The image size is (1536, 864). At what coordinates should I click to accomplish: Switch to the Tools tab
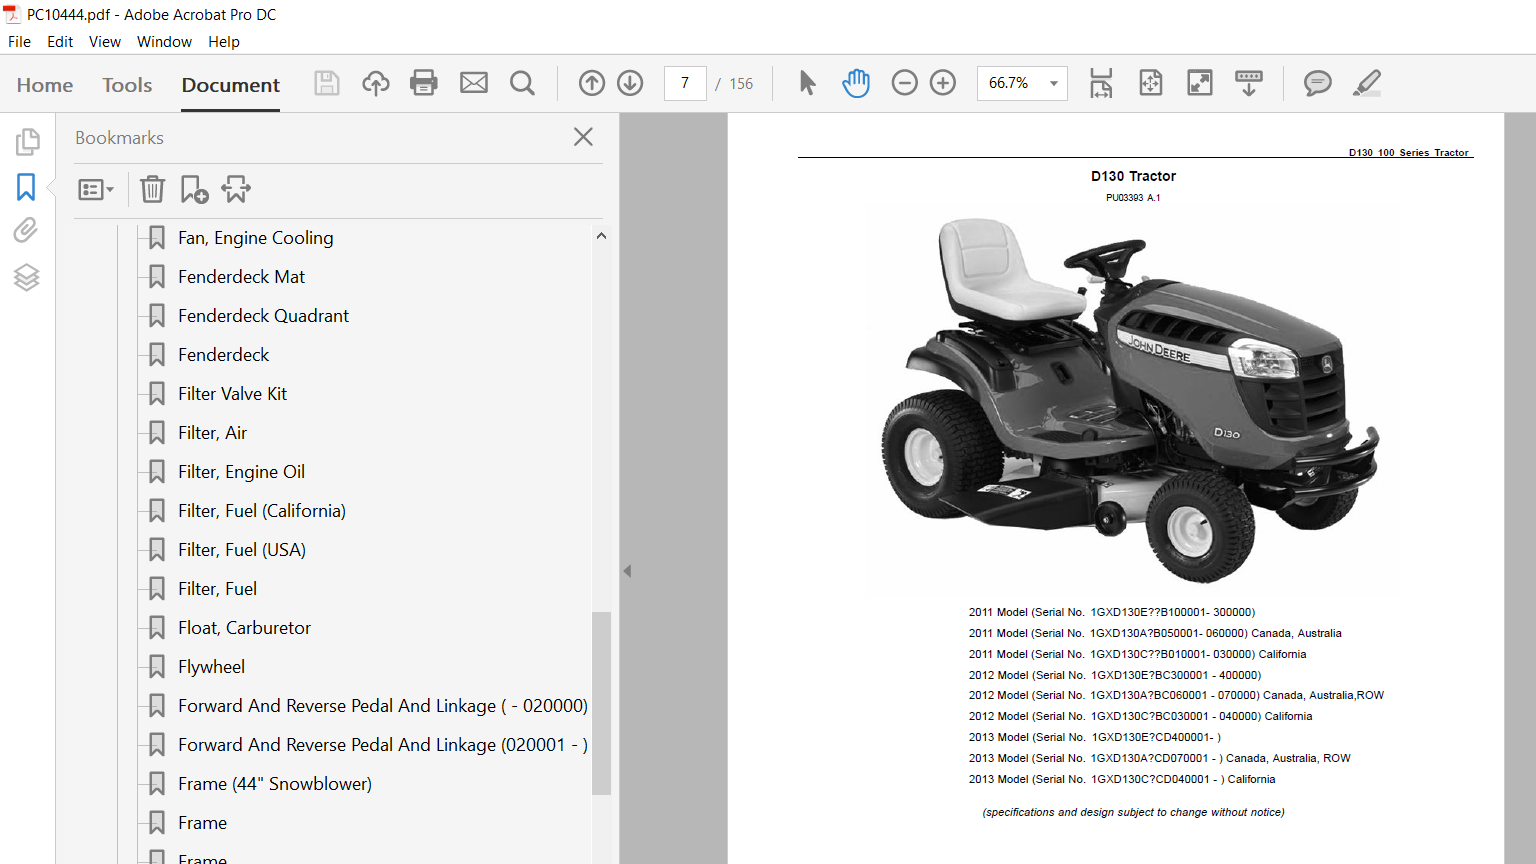pos(127,85)
